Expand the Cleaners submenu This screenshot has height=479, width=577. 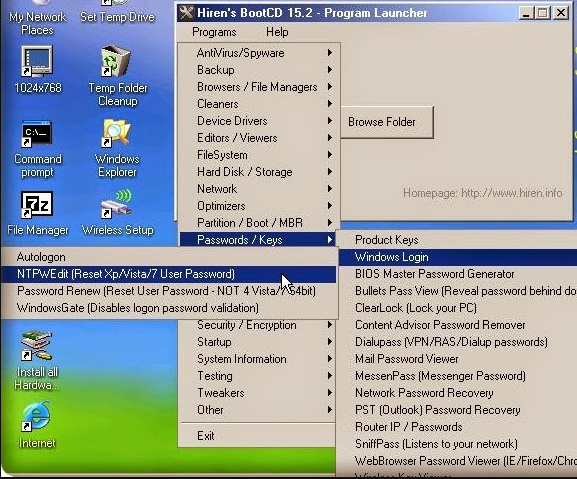pyautogui.click(x=259, y=104)
